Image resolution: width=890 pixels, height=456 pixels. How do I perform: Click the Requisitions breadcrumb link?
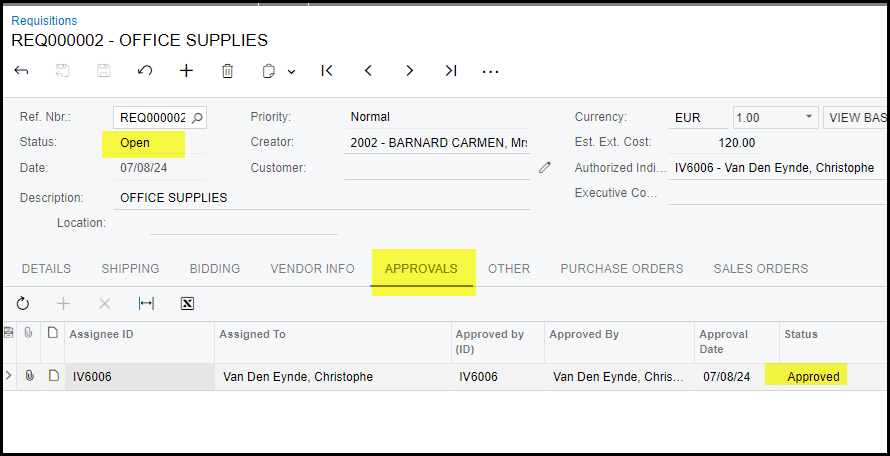(x=44, y=20)
